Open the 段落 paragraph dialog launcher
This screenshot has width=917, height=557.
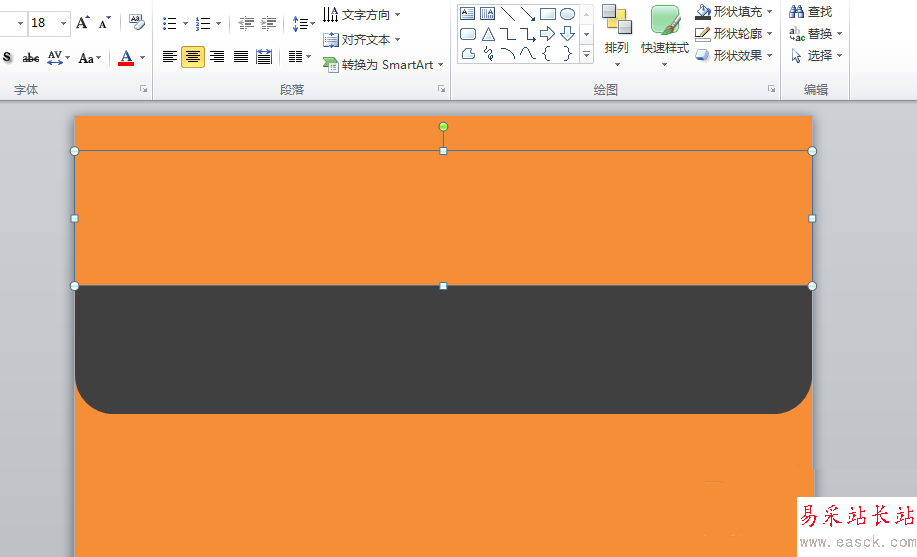coord(442,89)
